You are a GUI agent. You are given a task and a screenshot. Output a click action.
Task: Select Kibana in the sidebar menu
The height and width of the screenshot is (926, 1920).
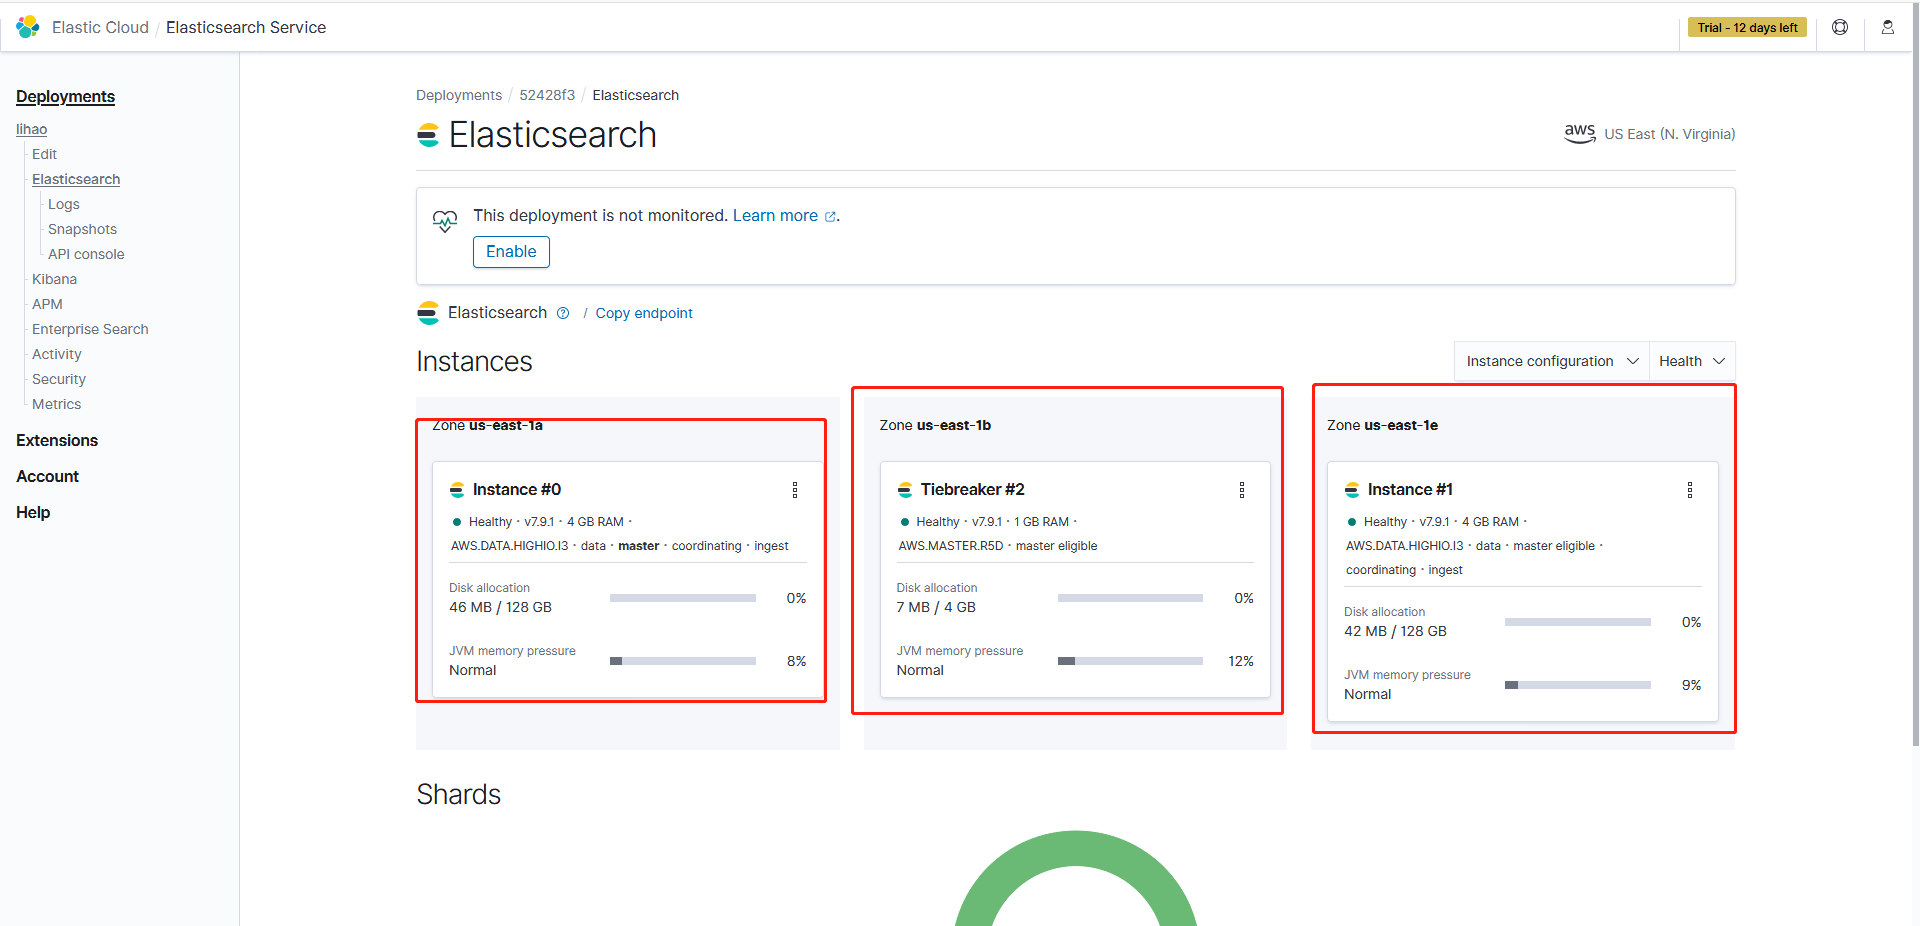tap(54, 279)
